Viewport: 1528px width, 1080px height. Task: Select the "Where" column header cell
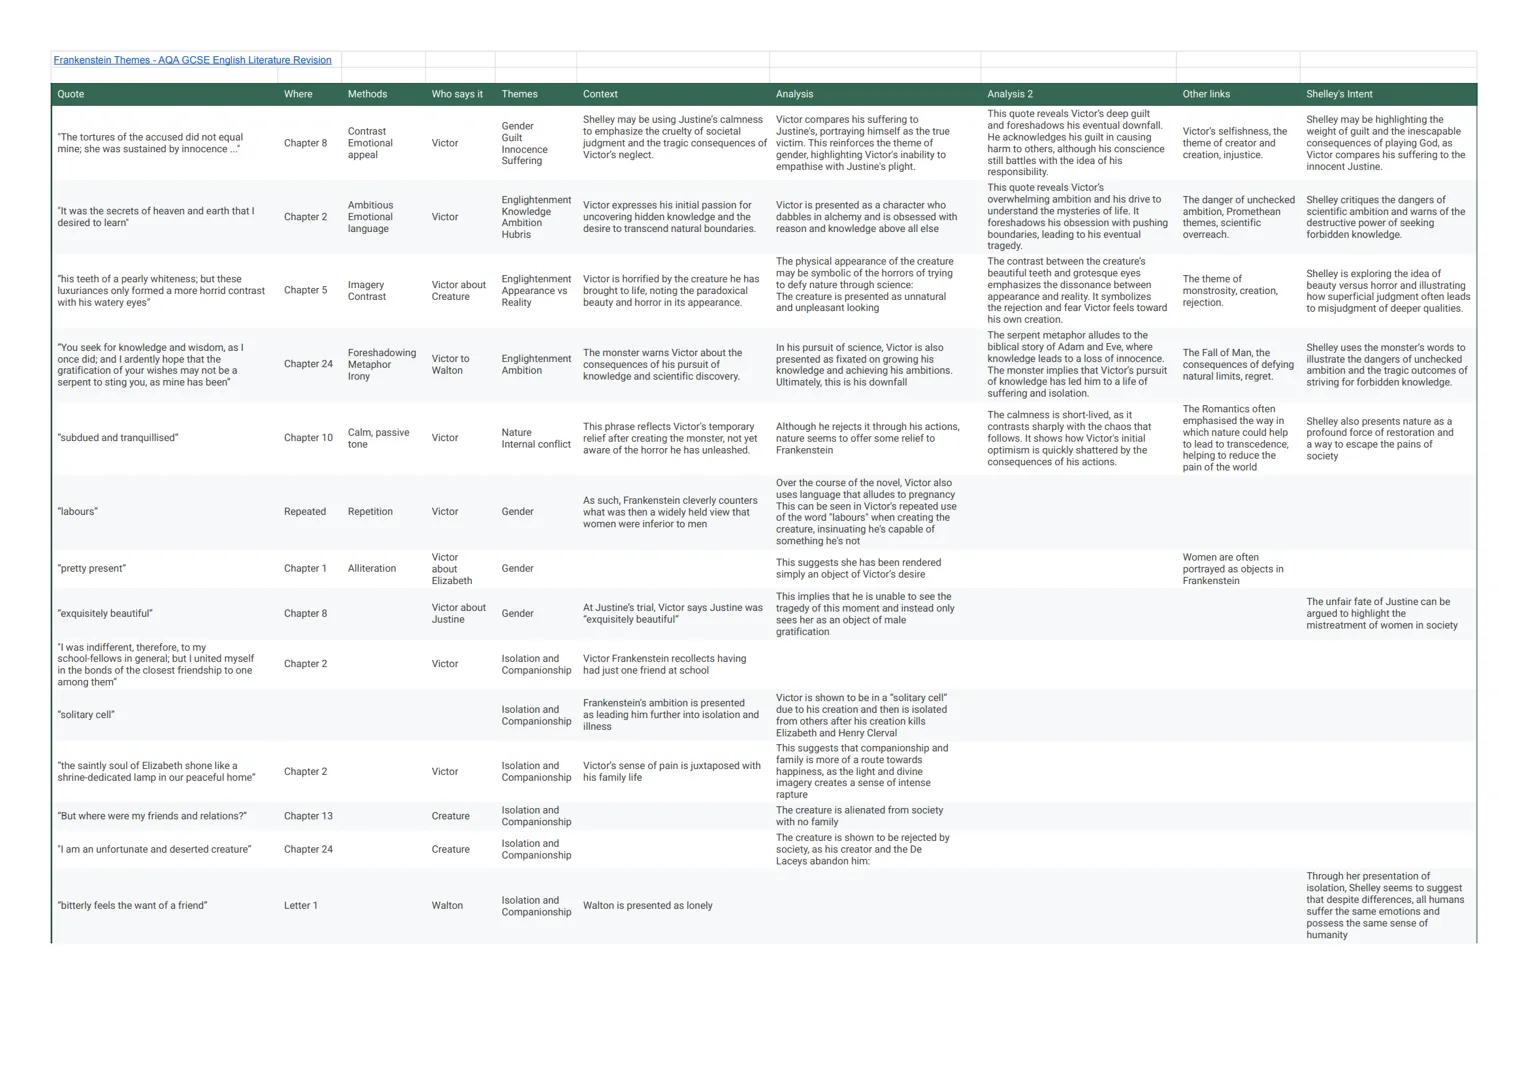click(x=298, y=94)
